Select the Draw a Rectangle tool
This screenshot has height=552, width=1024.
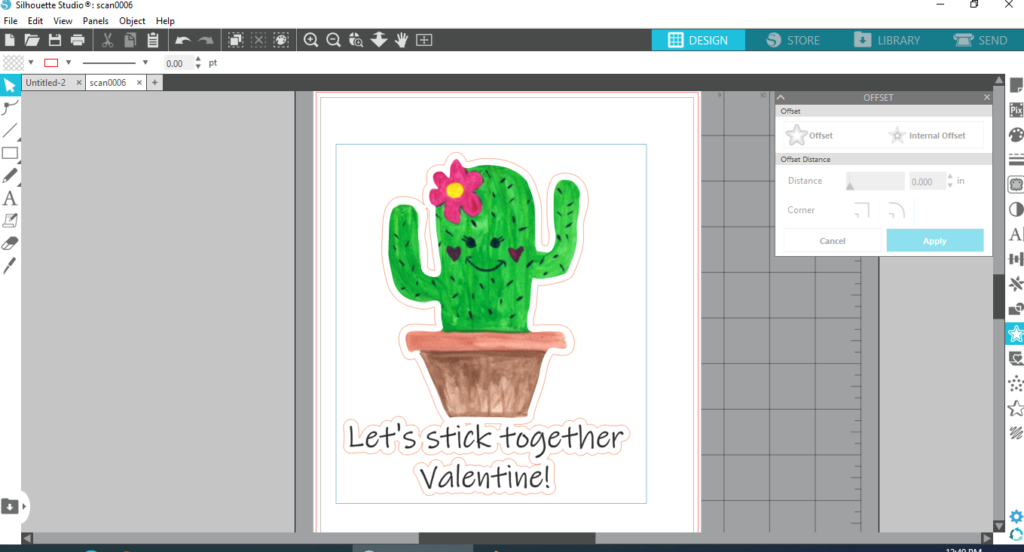tap(10, 153)
